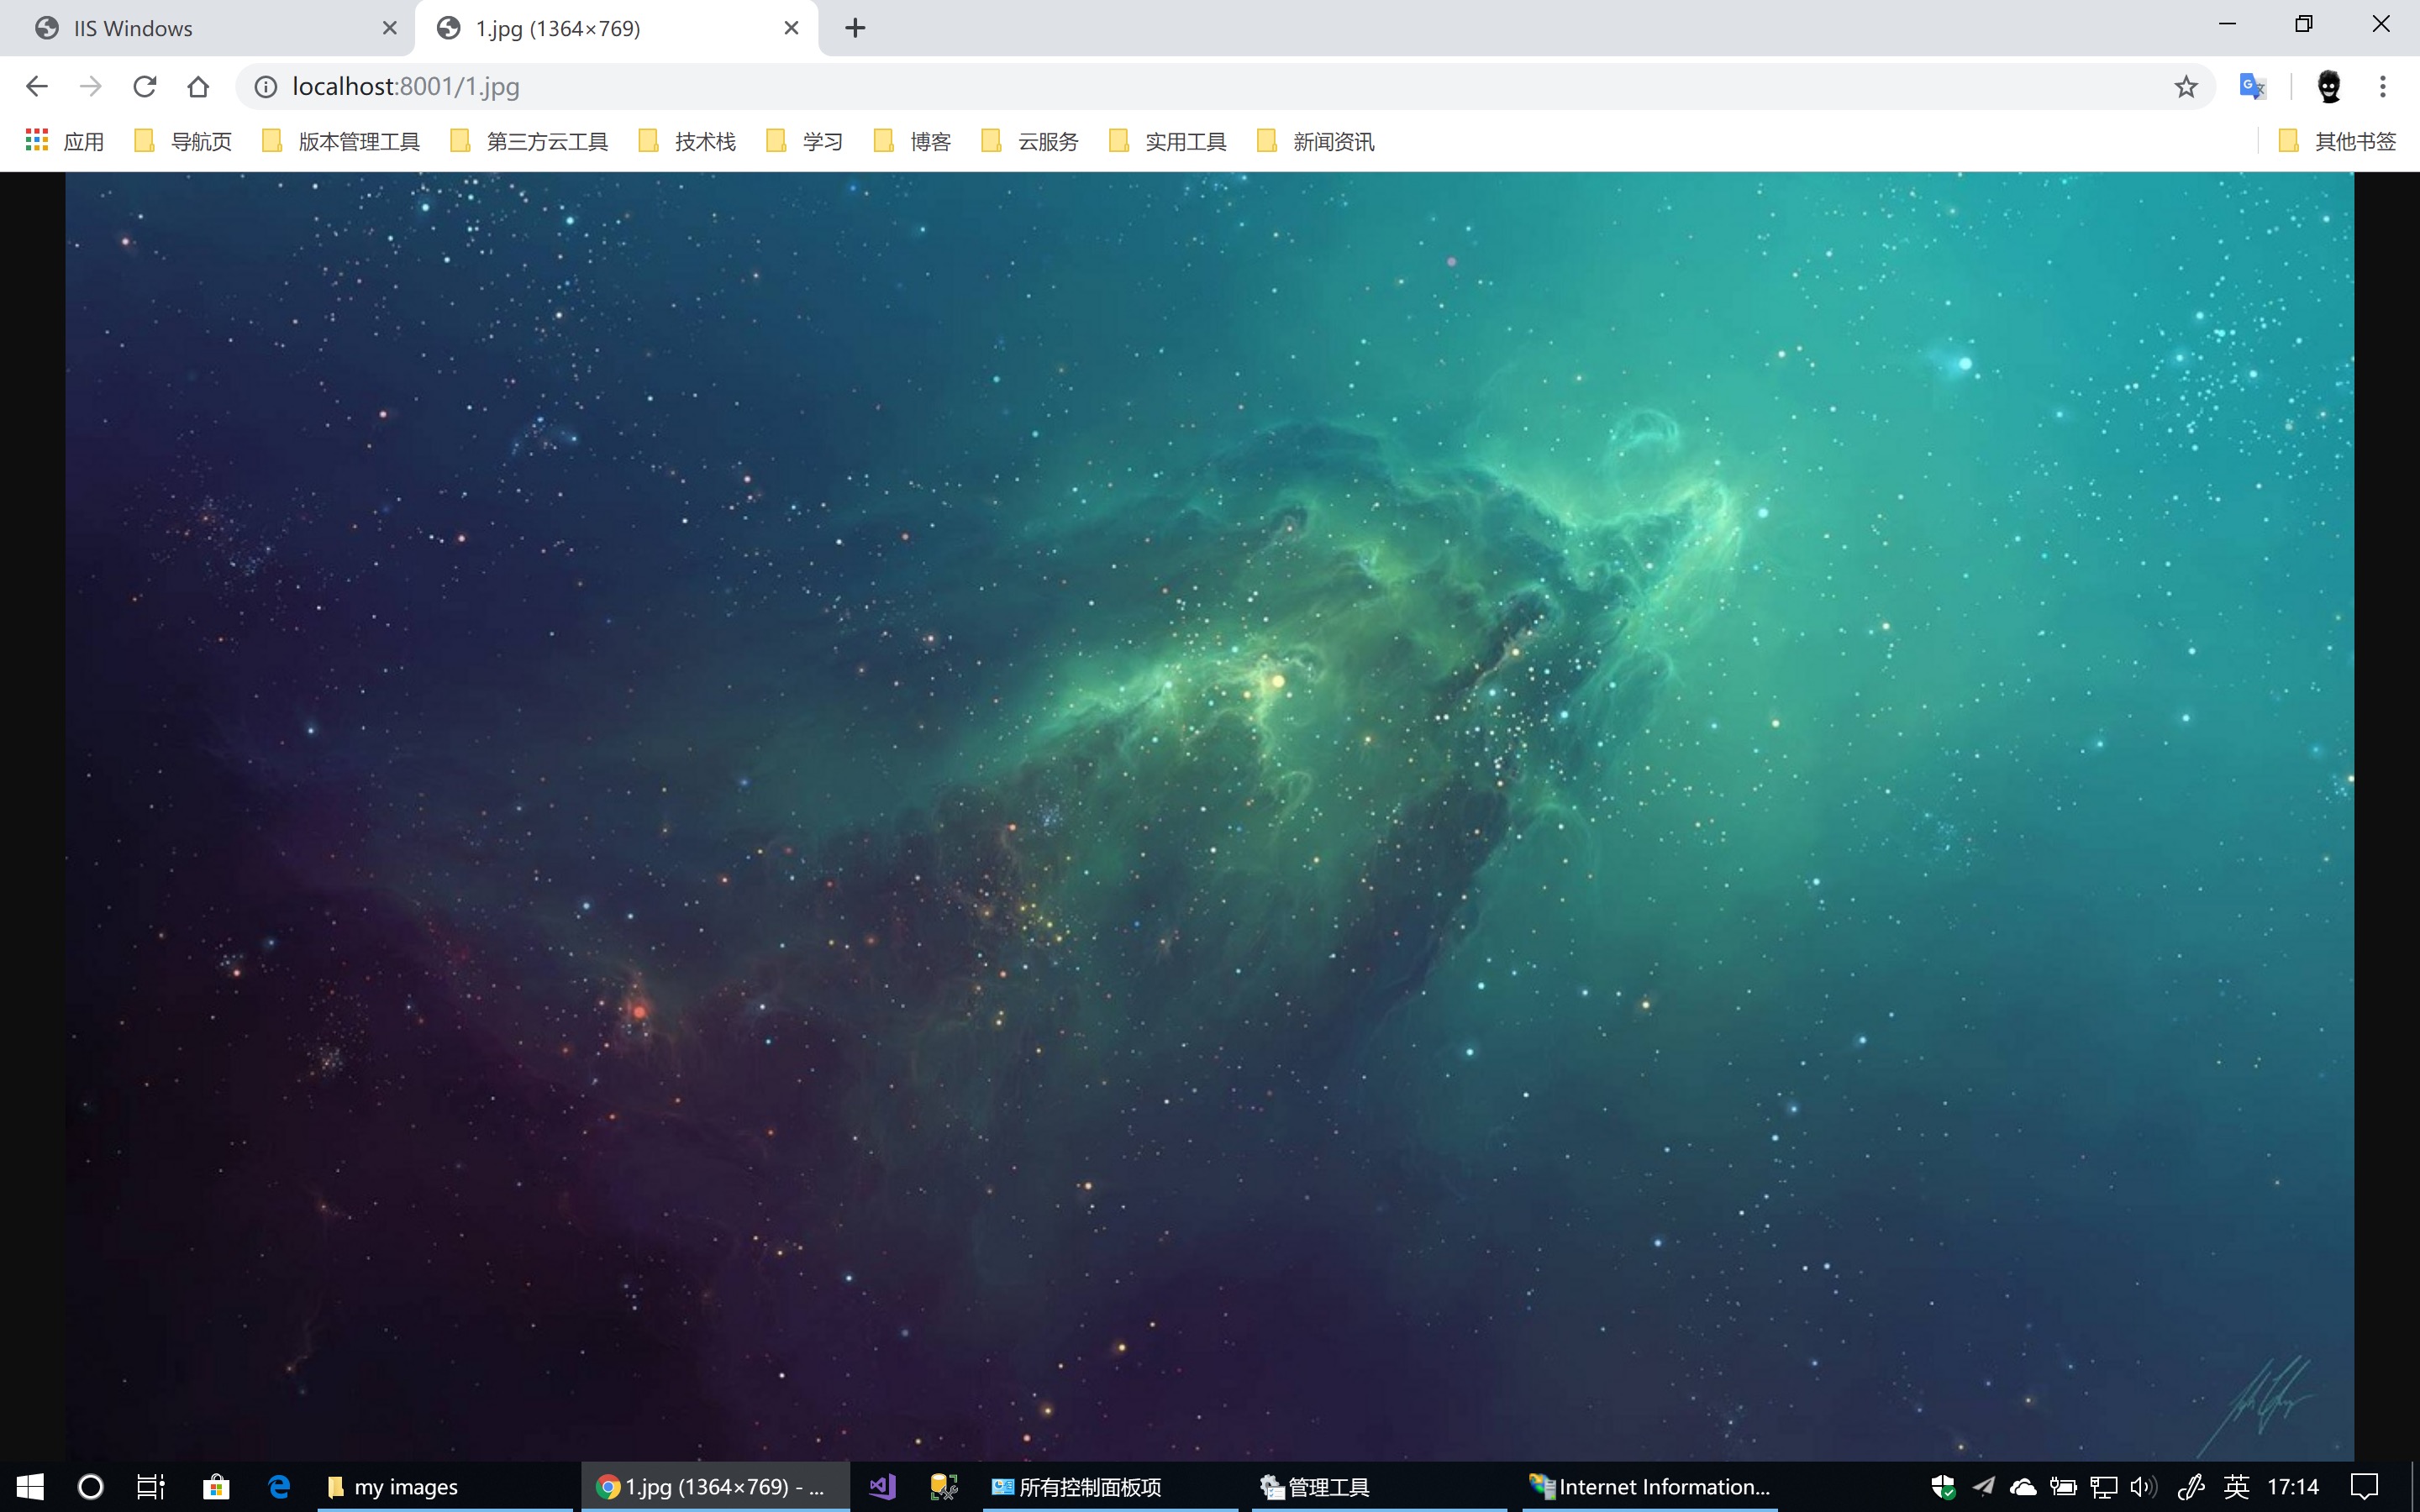Launch Microsoft Store from the taskbar
Viewport: 2420px width, 1512px height.
point(216,1487)
